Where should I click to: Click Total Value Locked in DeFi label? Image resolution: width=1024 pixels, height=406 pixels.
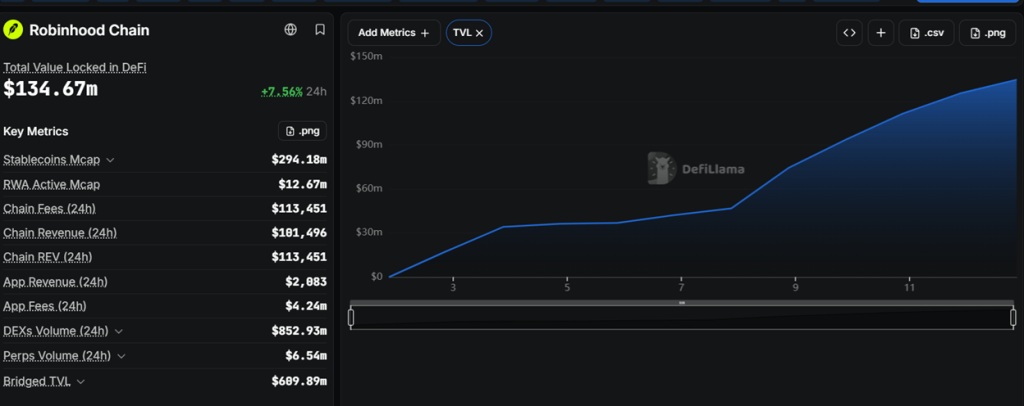[74, 67]
